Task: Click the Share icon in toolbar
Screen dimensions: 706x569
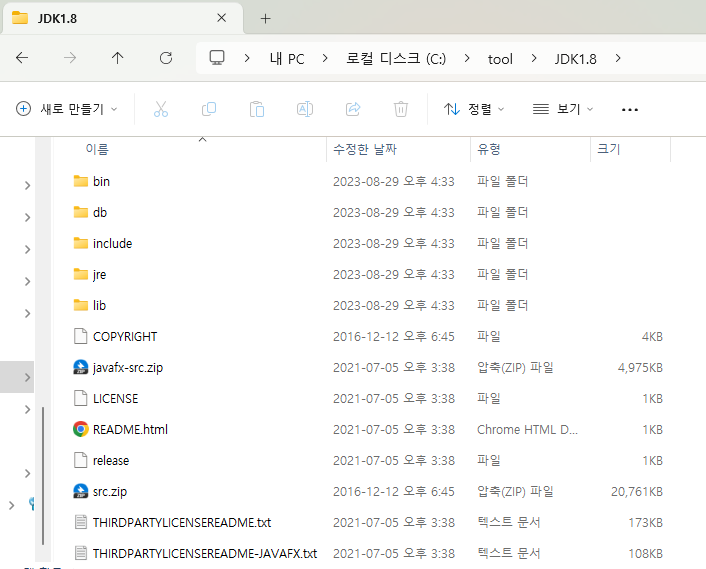Action: [x=353, y=109]
